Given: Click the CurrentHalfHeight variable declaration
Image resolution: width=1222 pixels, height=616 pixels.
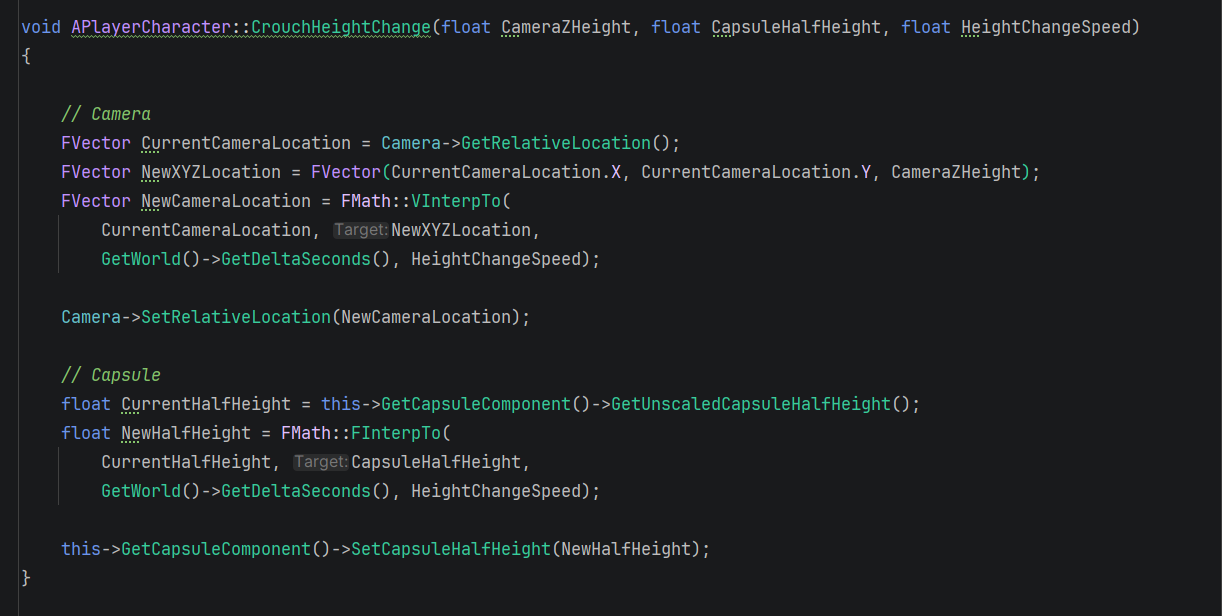Looking at the screenshot, I should click(205, 404).
